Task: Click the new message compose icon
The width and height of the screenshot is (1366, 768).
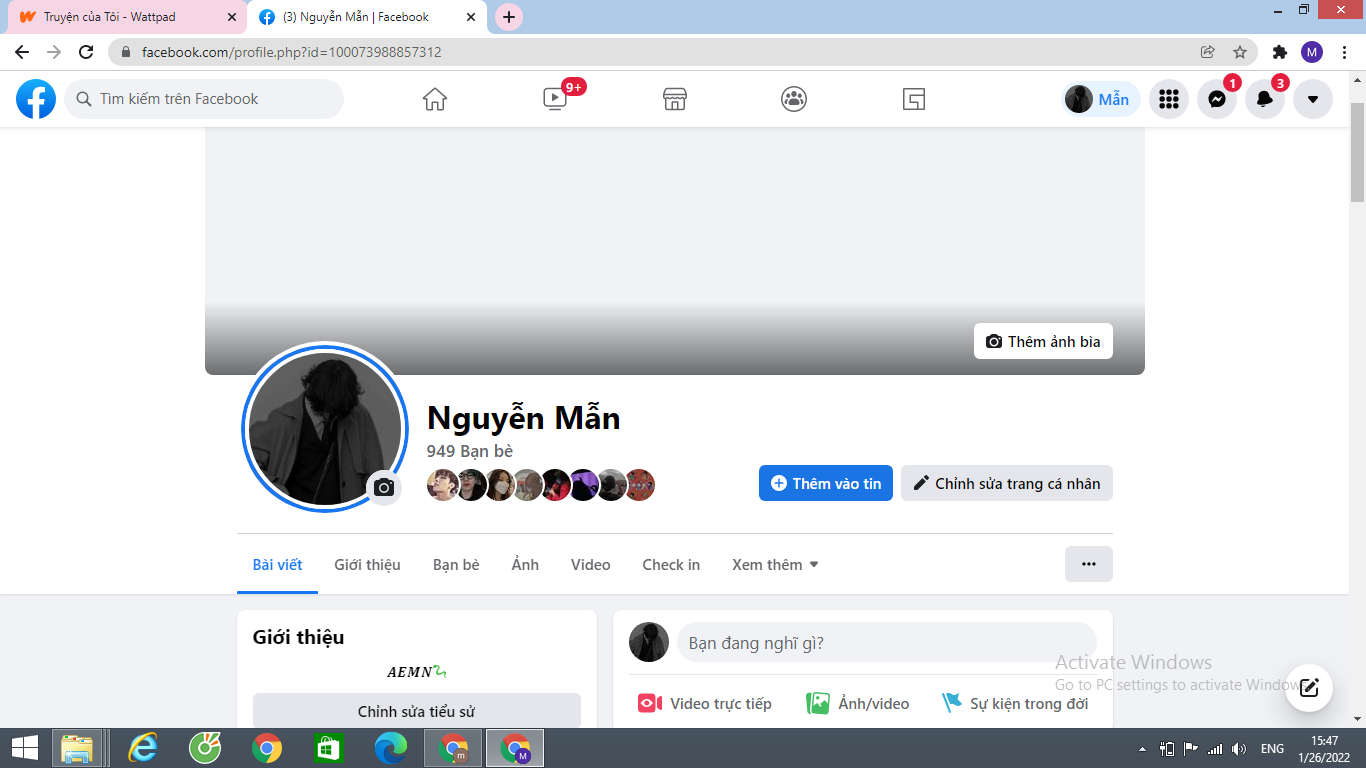Action: tap(1309, 688)
